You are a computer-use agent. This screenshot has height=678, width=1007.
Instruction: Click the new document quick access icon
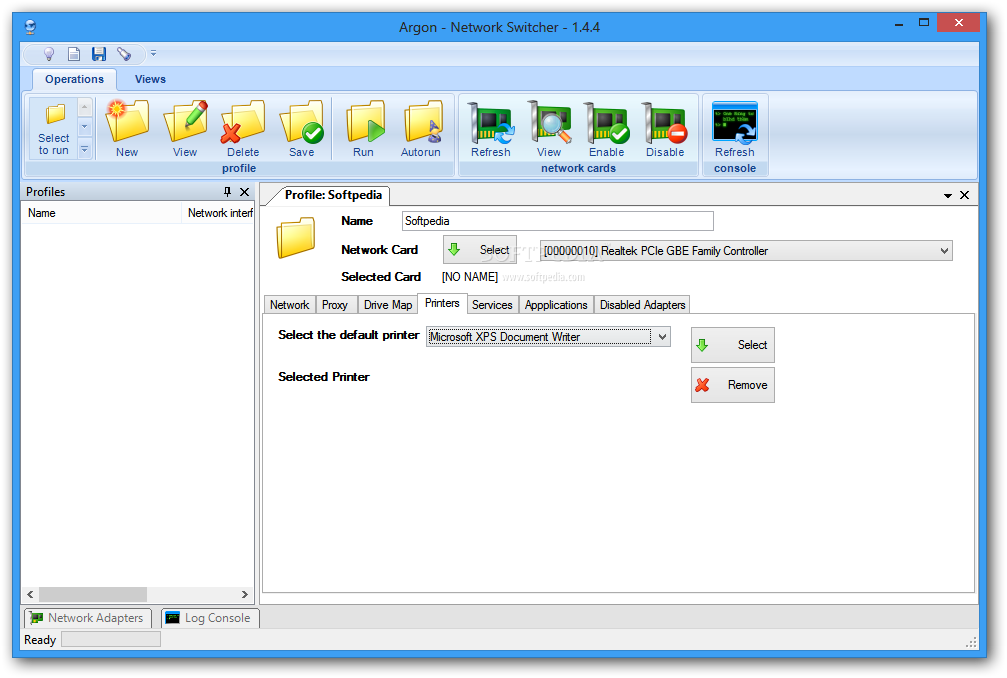click(74, 54)
